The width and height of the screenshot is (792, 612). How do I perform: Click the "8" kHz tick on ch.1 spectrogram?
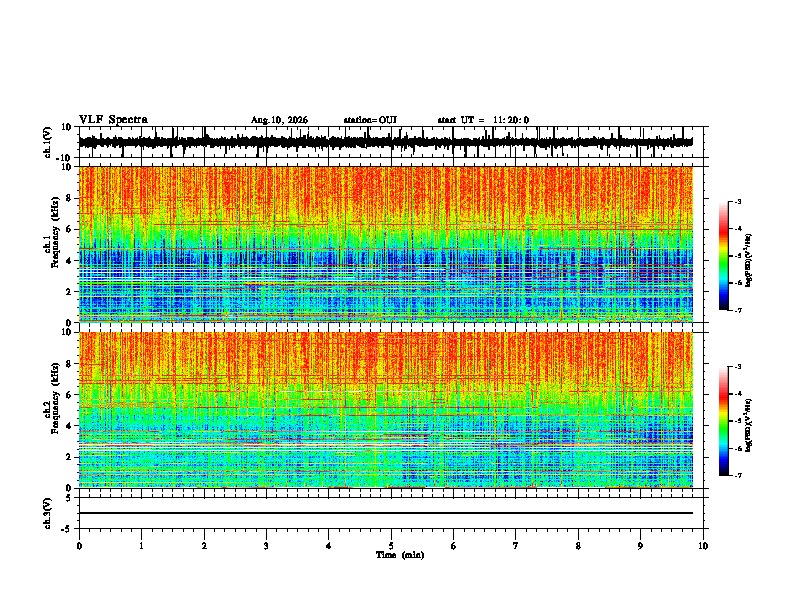click(x=69, y=198)
